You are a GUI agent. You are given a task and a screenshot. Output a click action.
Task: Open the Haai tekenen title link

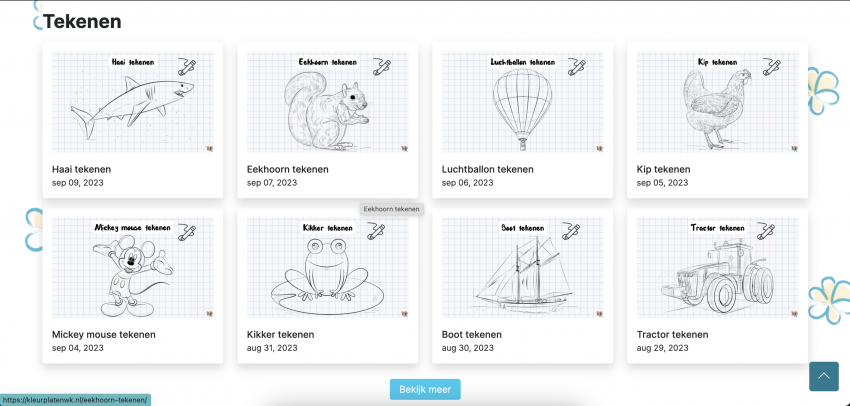click(81, 169)
